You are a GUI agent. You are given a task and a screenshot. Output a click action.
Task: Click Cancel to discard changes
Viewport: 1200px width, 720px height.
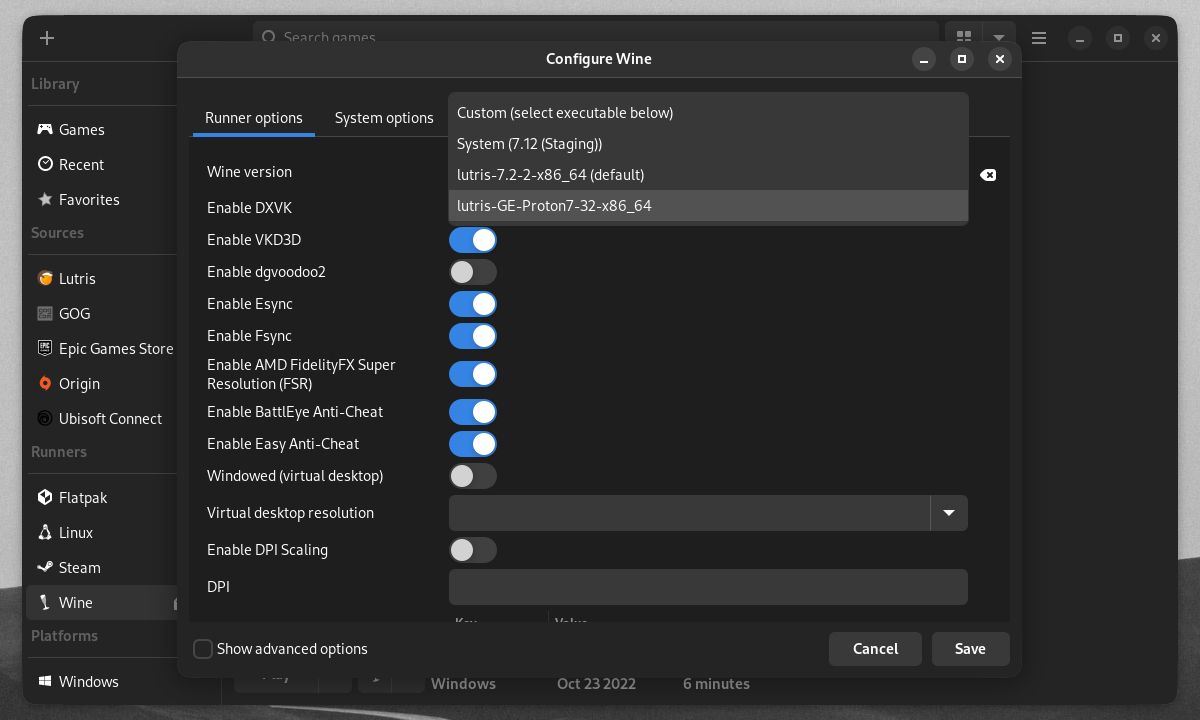pyautogui.click(x=875, y=649)
